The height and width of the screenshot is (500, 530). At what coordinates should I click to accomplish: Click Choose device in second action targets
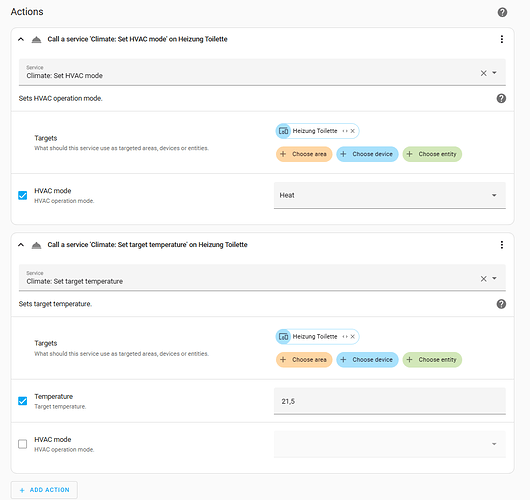(x=367, y=360)
